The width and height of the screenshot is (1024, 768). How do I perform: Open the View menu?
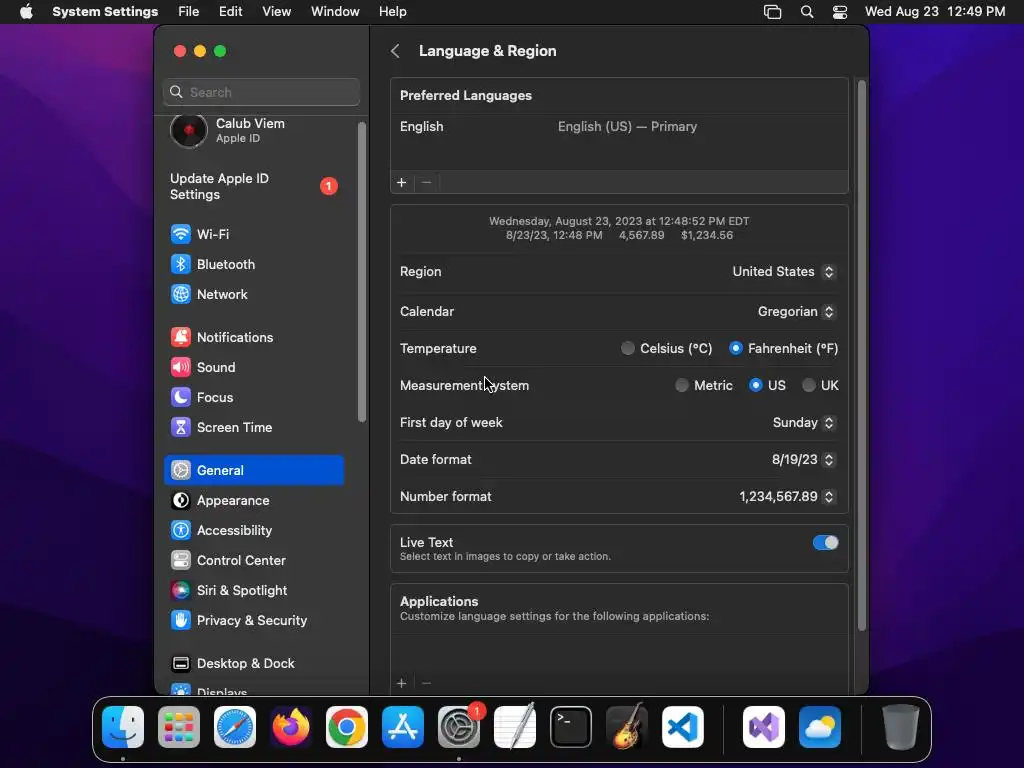277,12
